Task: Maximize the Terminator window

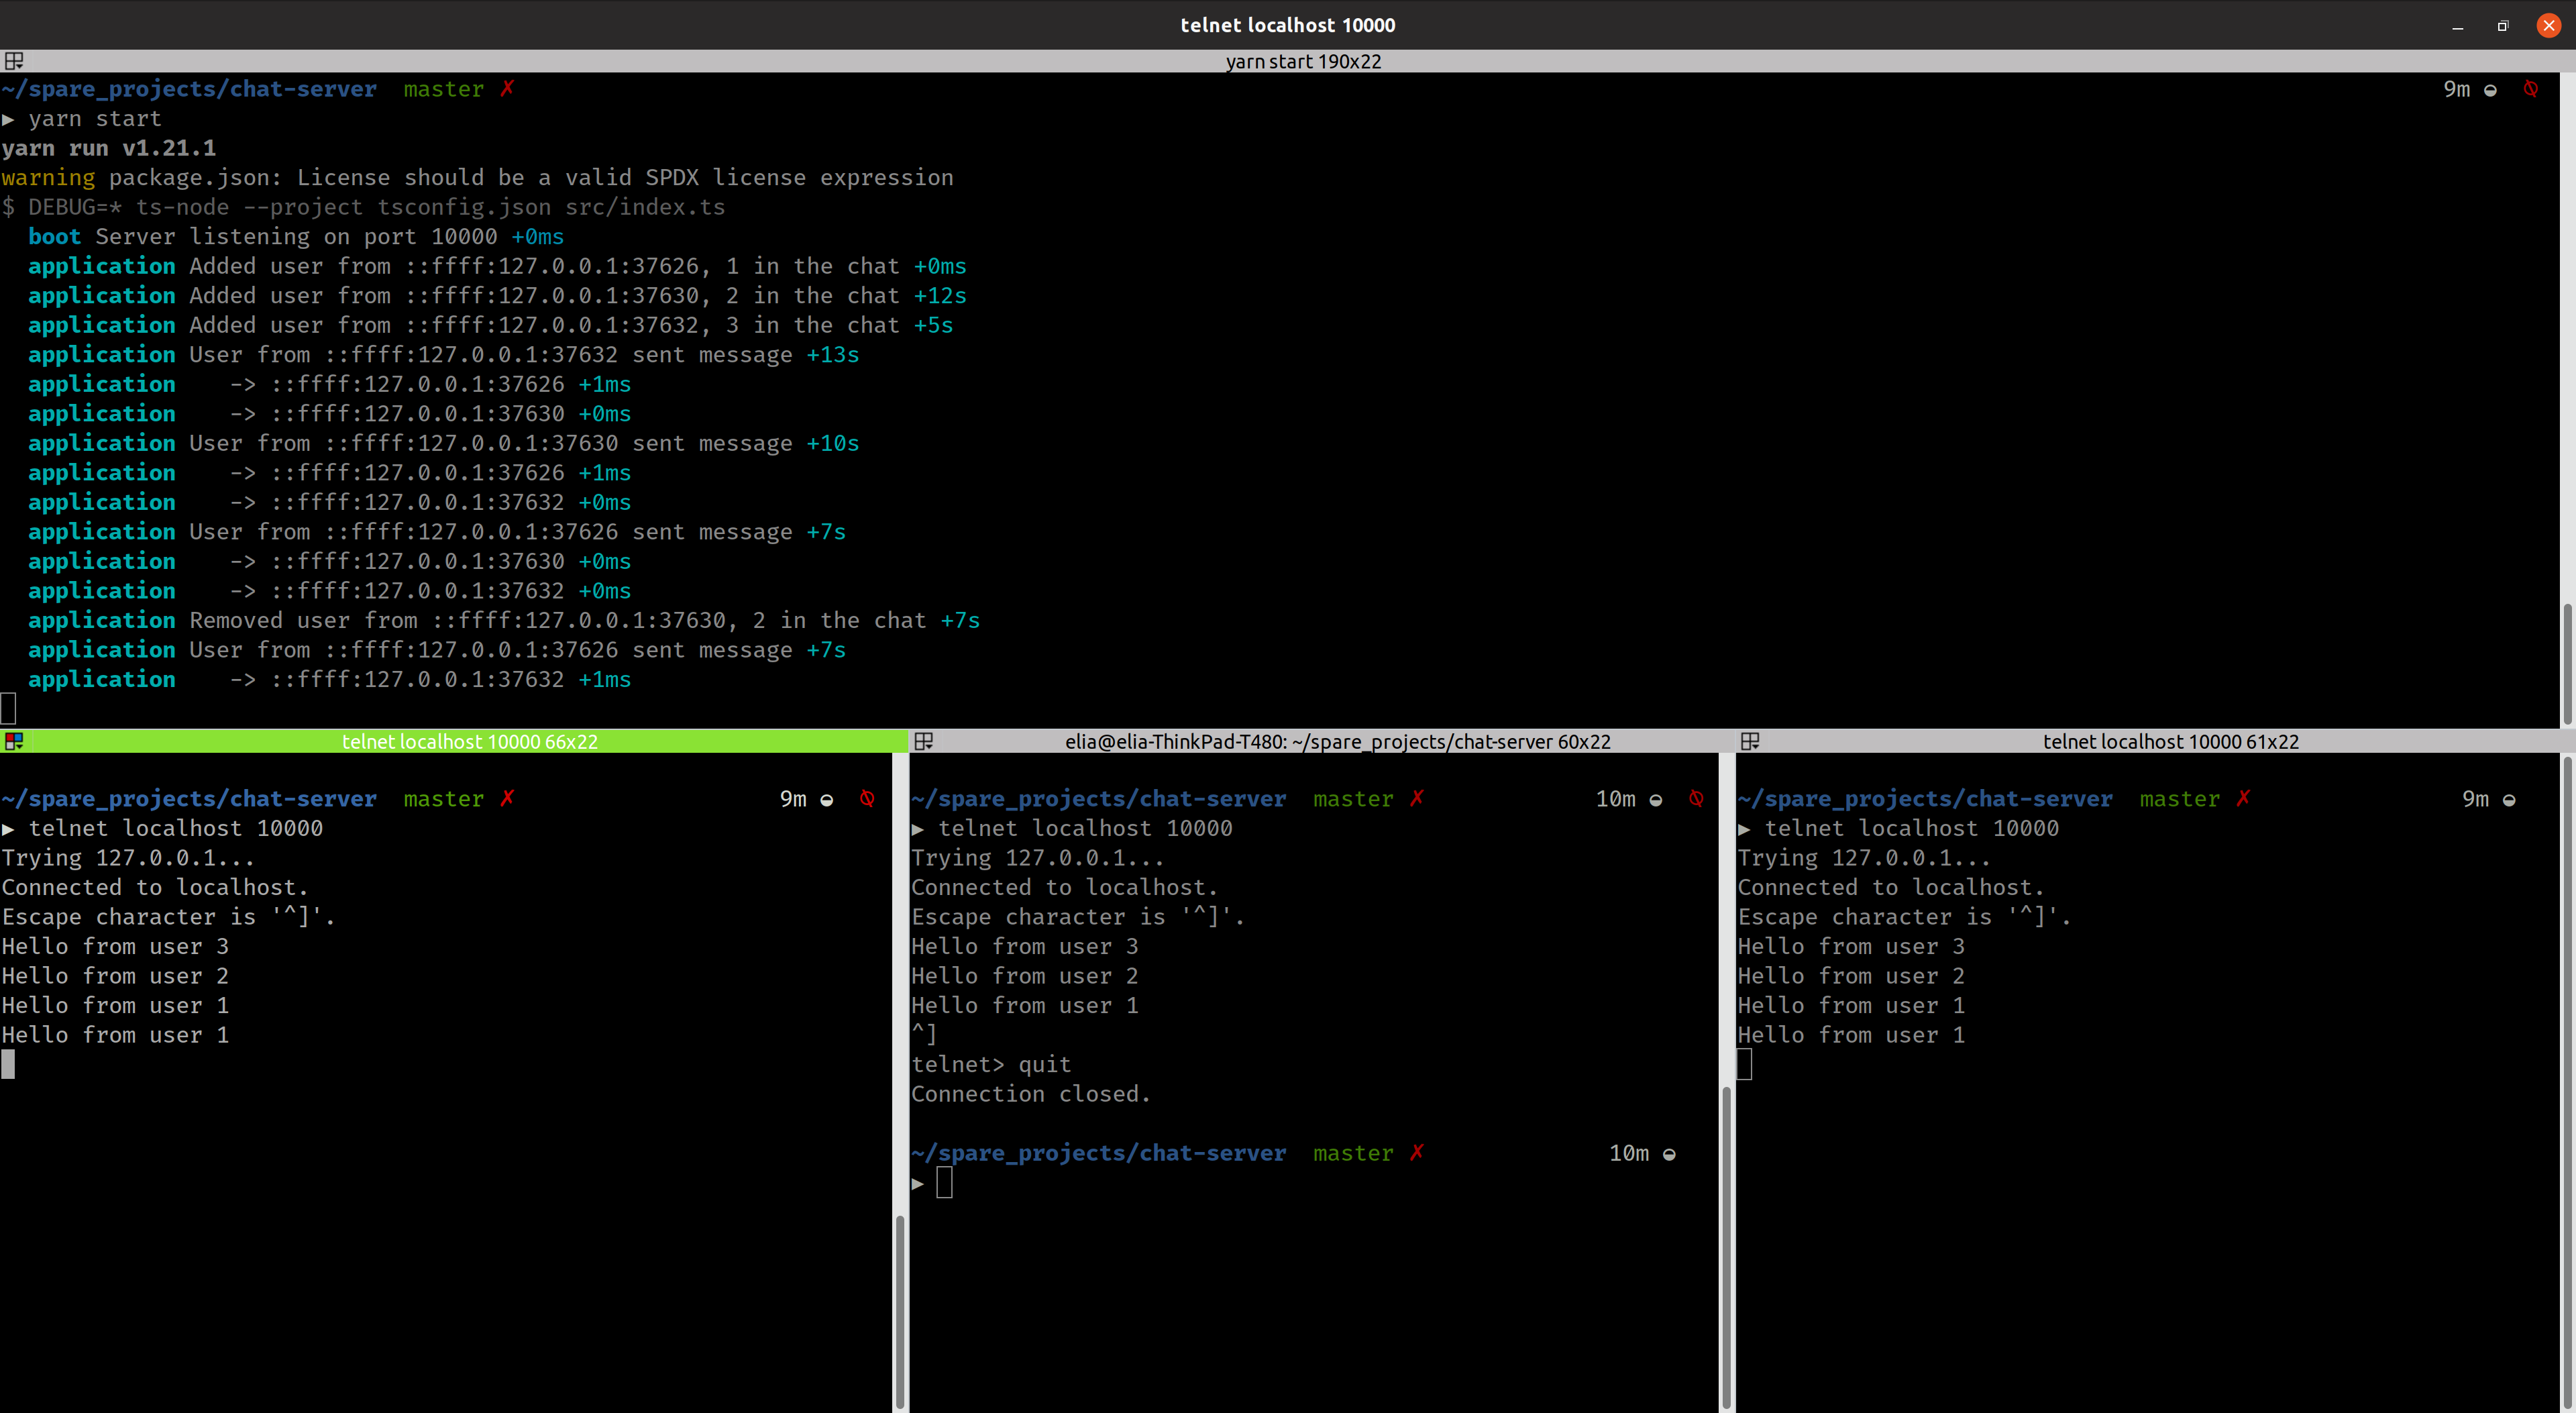Action: pos(2502,26)
